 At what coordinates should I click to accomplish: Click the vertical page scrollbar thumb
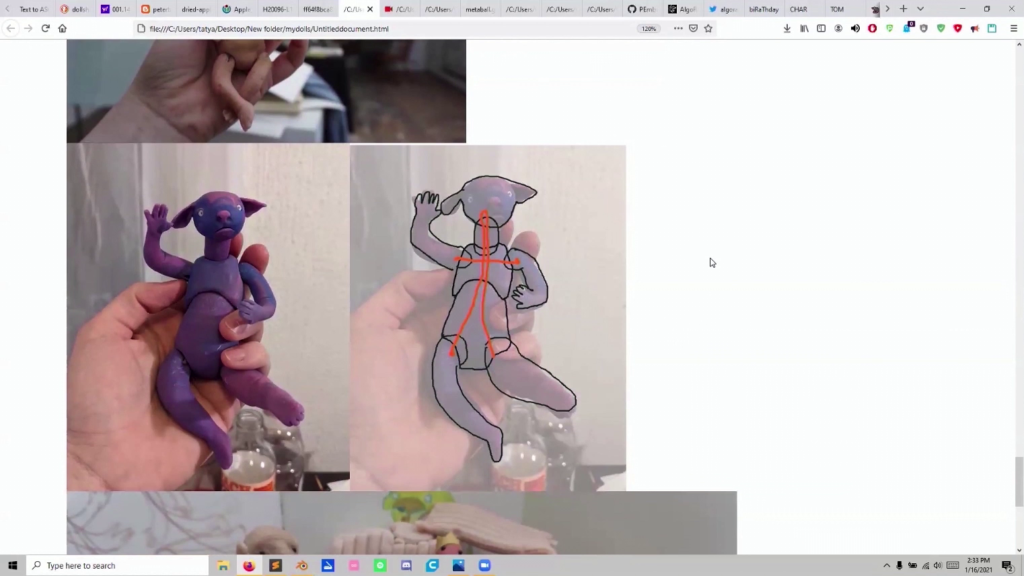(x=1019, y=482)
